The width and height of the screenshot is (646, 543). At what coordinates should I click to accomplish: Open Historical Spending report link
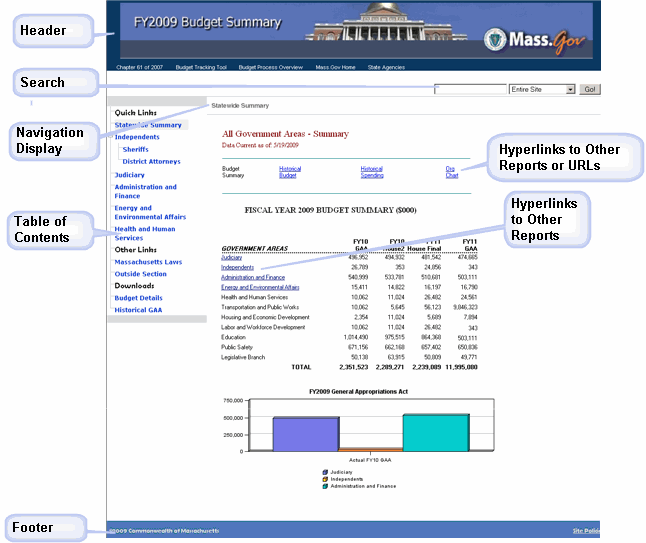[x=372, y=172]
